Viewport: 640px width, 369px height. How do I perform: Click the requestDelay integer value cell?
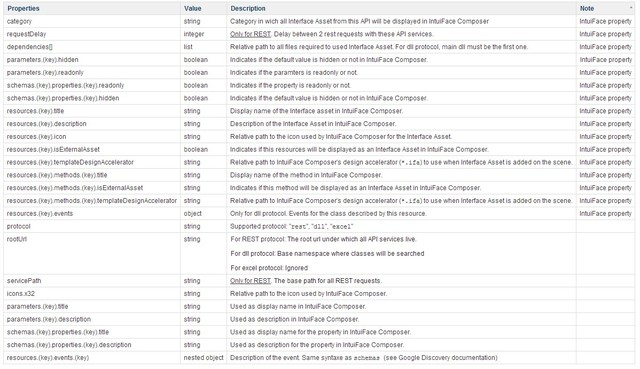pos(204,34)
